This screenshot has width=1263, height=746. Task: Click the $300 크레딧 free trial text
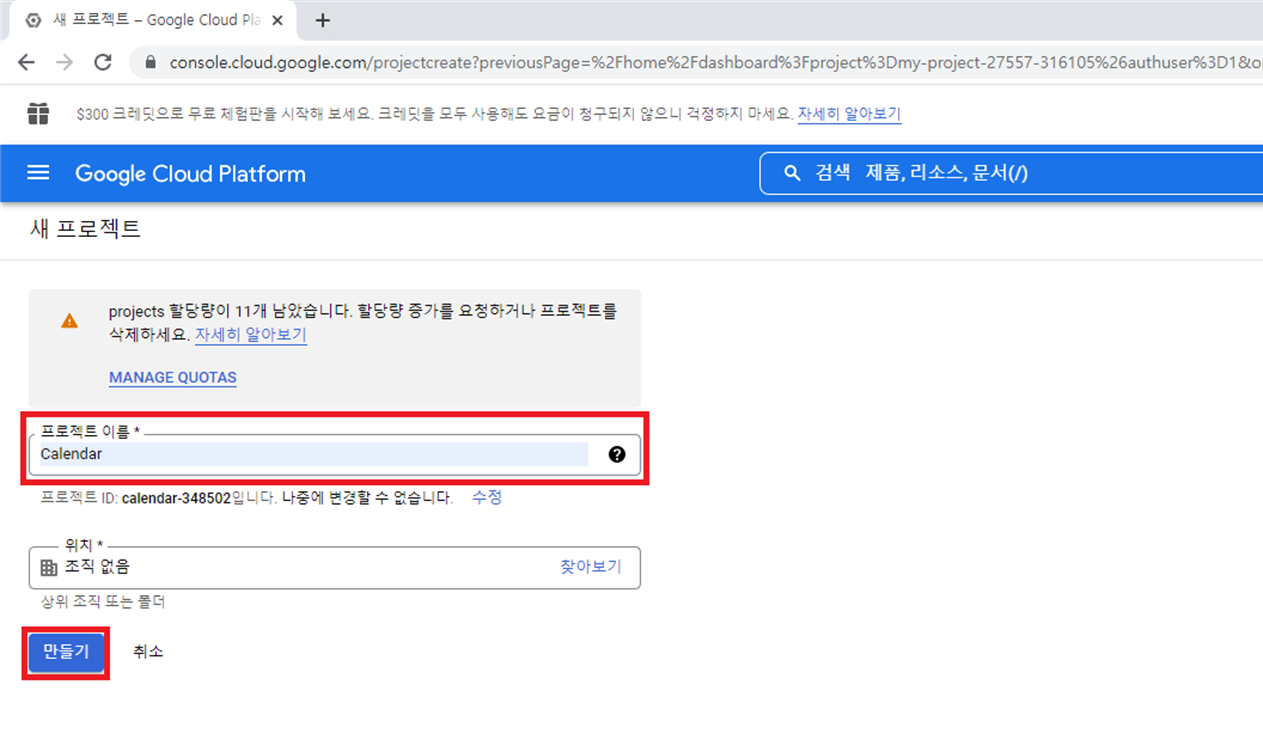[x=434, y=114]
